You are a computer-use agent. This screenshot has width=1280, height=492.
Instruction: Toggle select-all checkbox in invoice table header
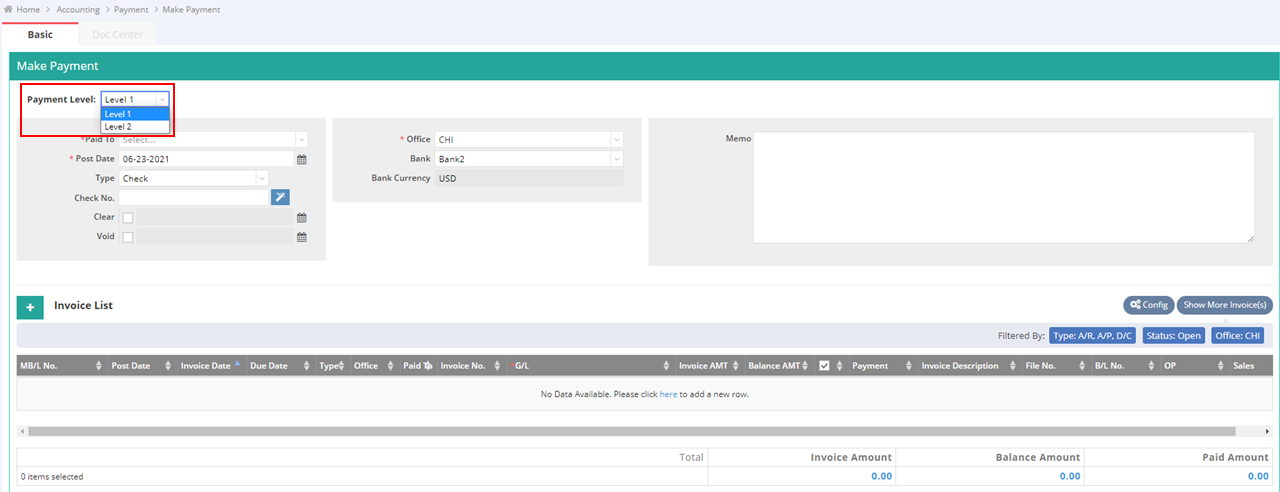tap(824, 366)
